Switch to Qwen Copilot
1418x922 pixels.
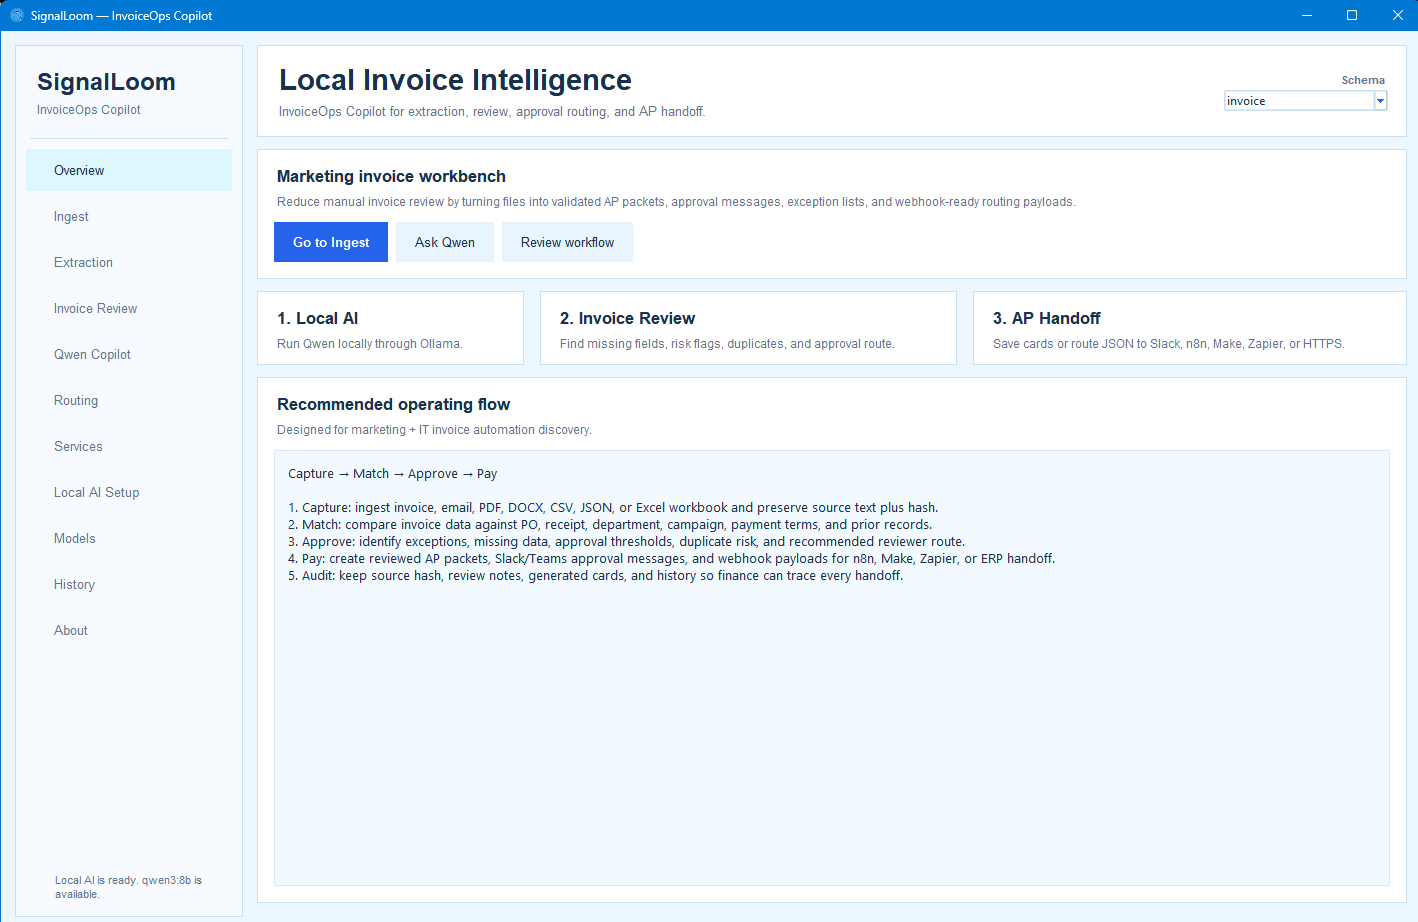coord(129,354)
